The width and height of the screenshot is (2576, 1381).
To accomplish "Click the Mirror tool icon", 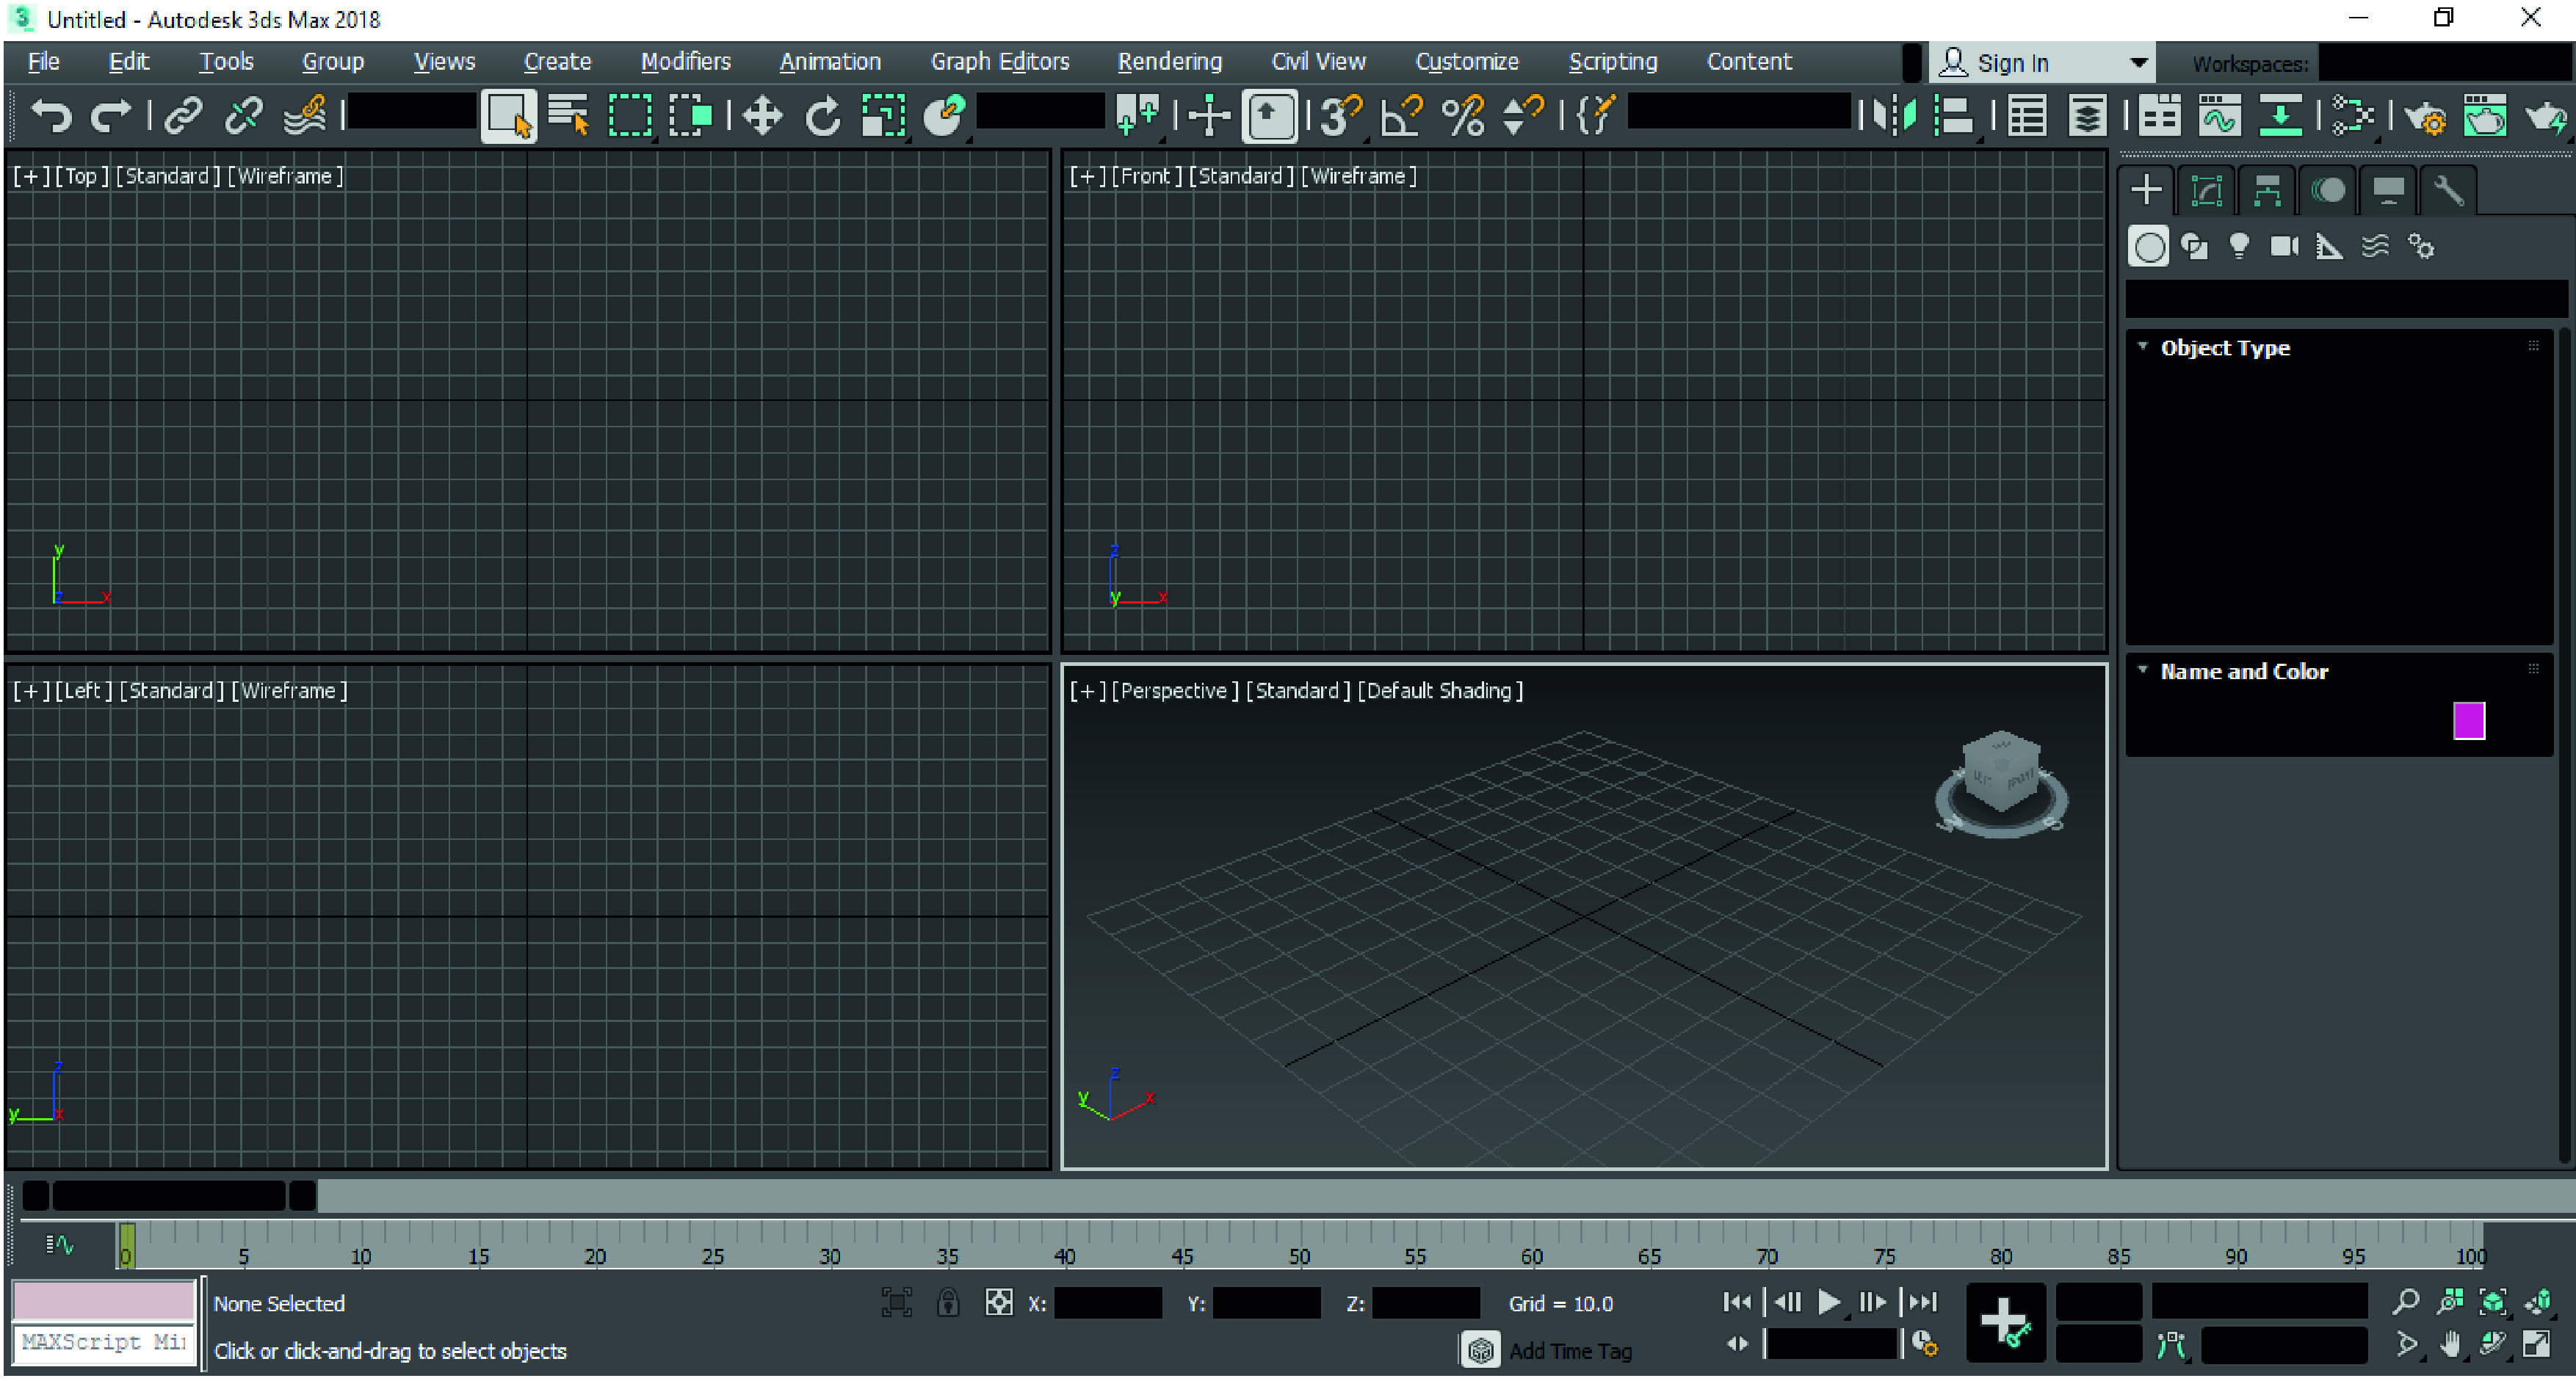I will [x=1894, y=116].
